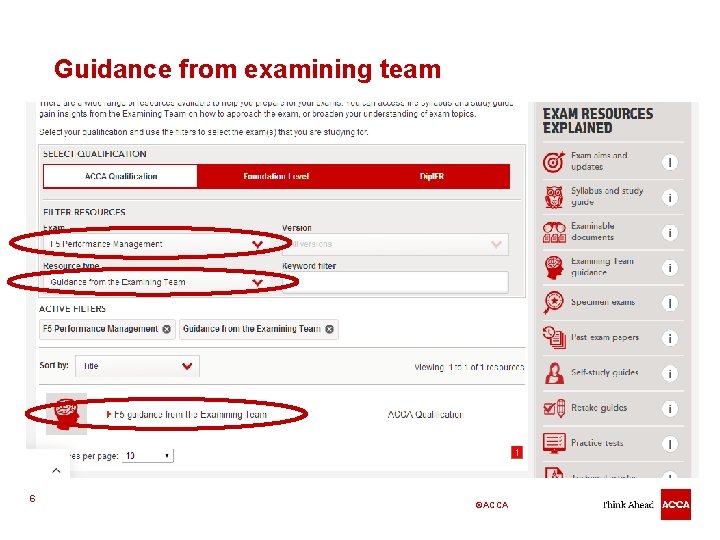Open info for Exam aims and updates
Viewport: 720px width, 540px height.
669,162
